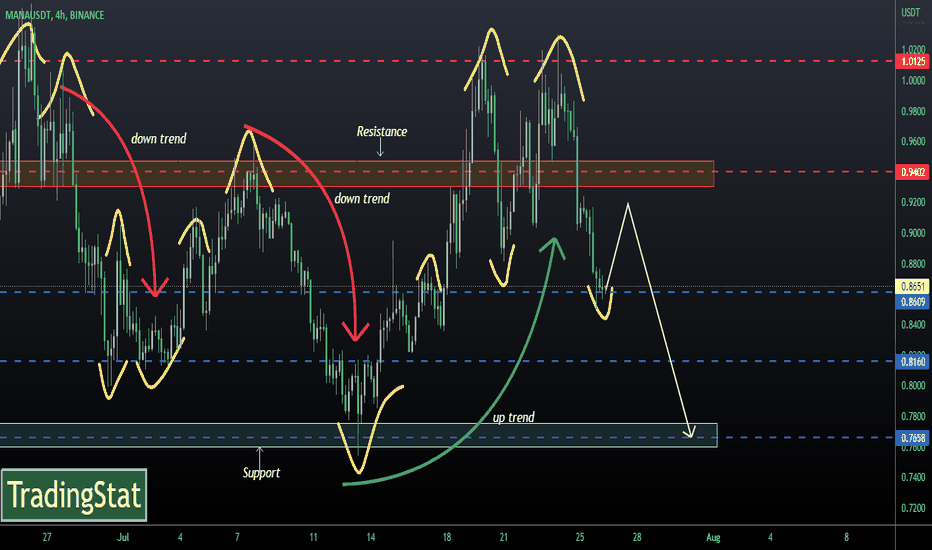
Task: Click the Aug label on time axis
Action: coord(713,537)
